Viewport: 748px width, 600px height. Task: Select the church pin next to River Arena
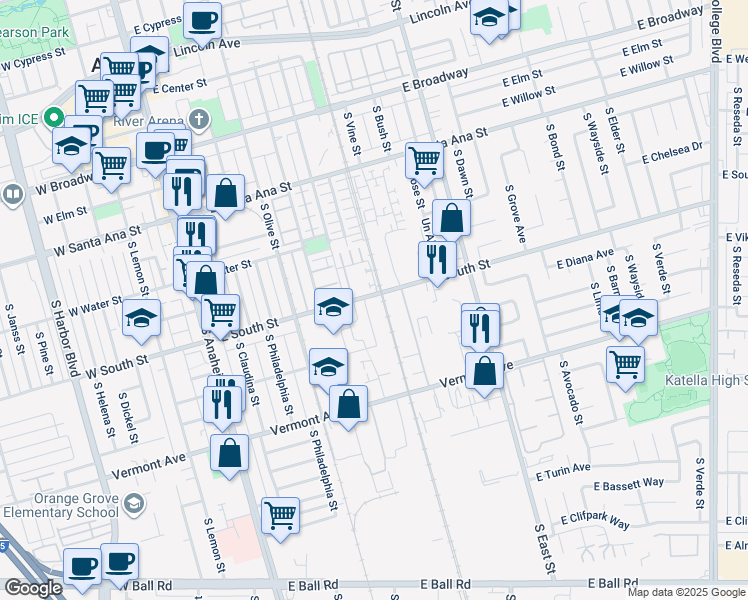coord(199,120)
